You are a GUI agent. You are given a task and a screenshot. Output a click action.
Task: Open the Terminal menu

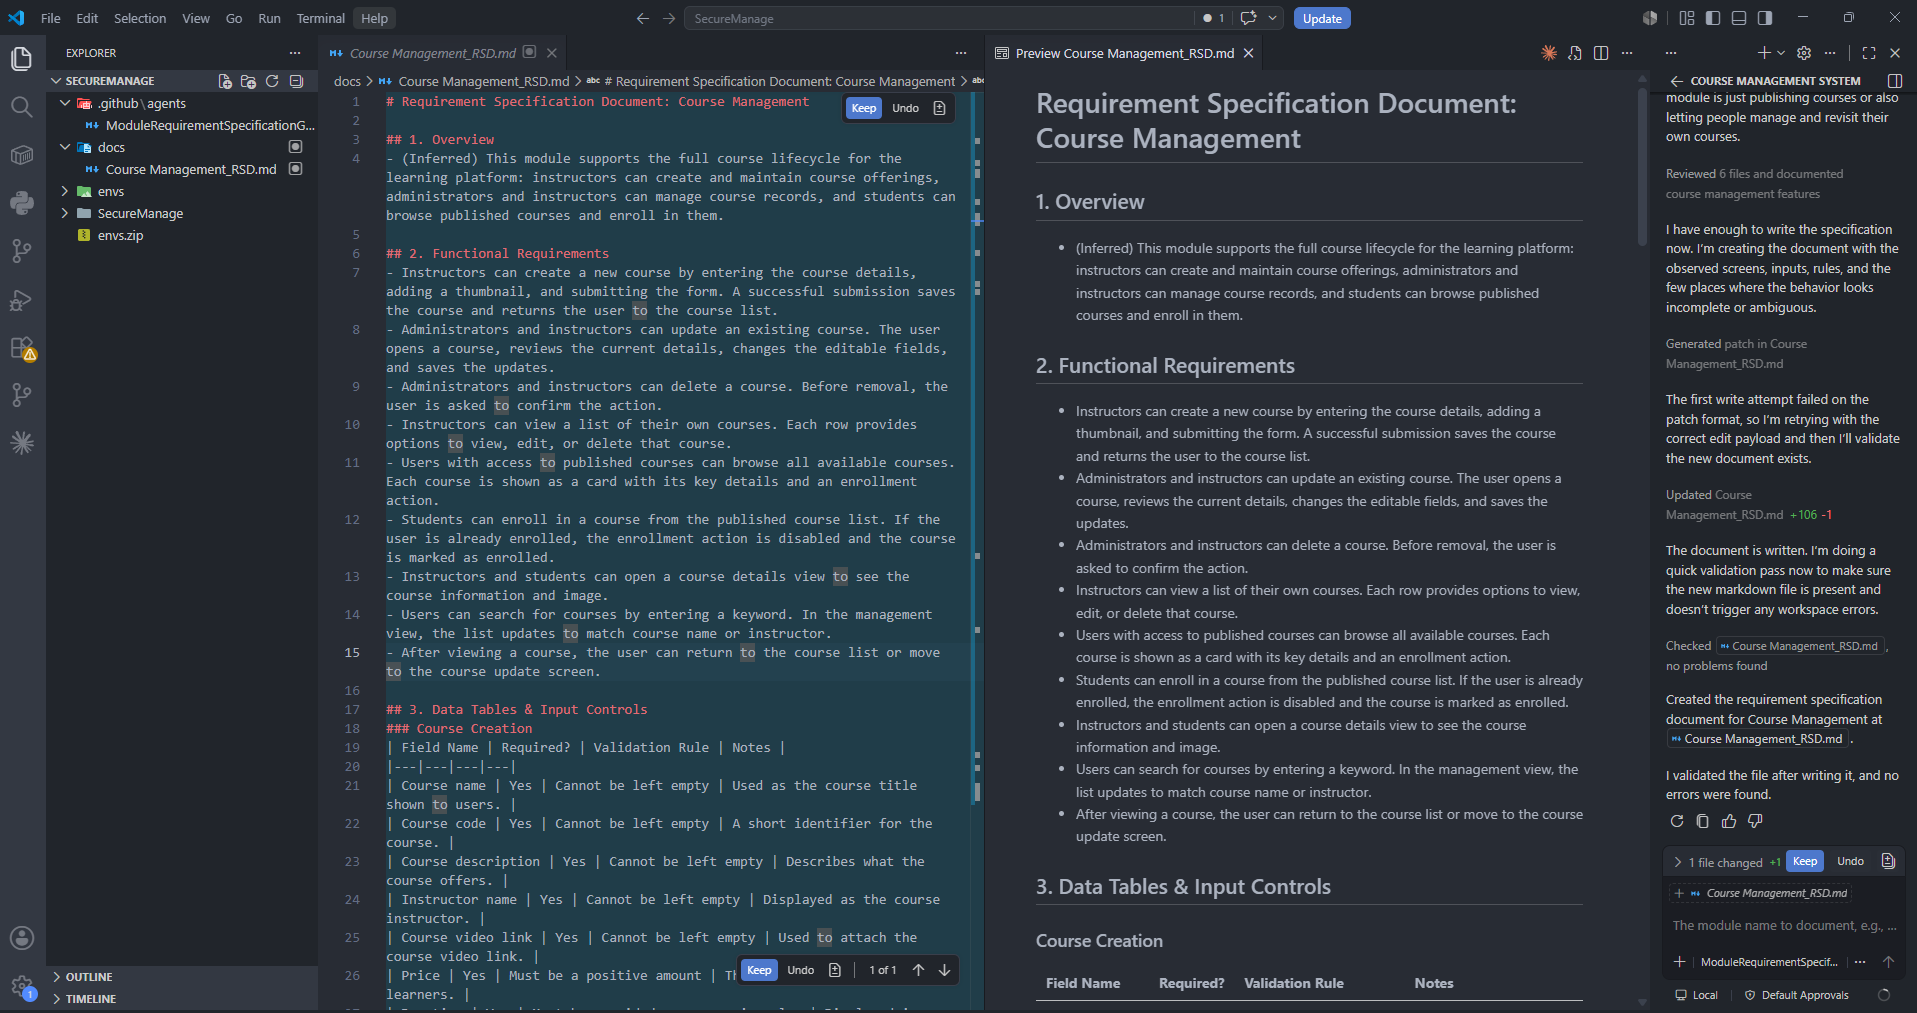320,18
